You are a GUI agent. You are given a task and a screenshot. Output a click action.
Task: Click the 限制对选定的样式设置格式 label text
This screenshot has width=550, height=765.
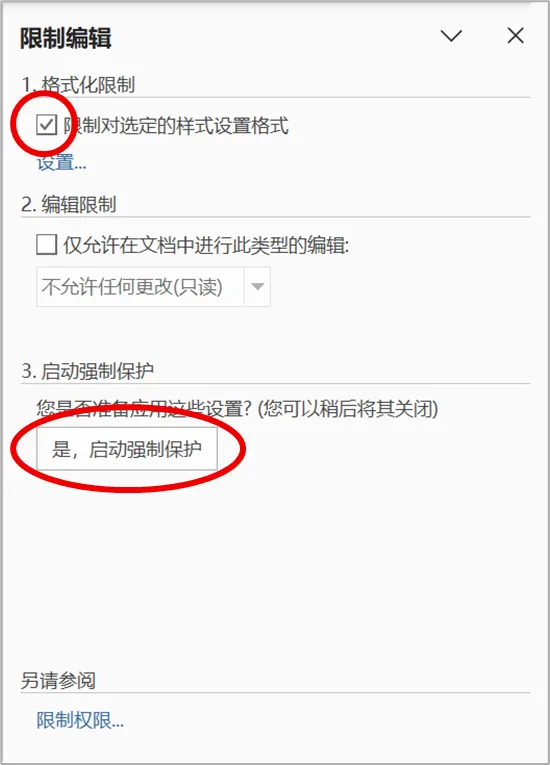click(176, 125)
